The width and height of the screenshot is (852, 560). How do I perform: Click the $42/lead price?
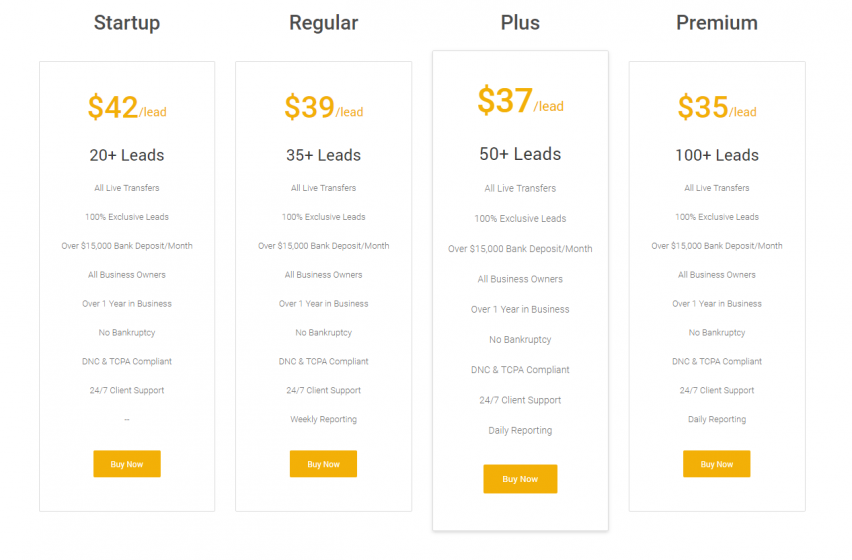127,107
